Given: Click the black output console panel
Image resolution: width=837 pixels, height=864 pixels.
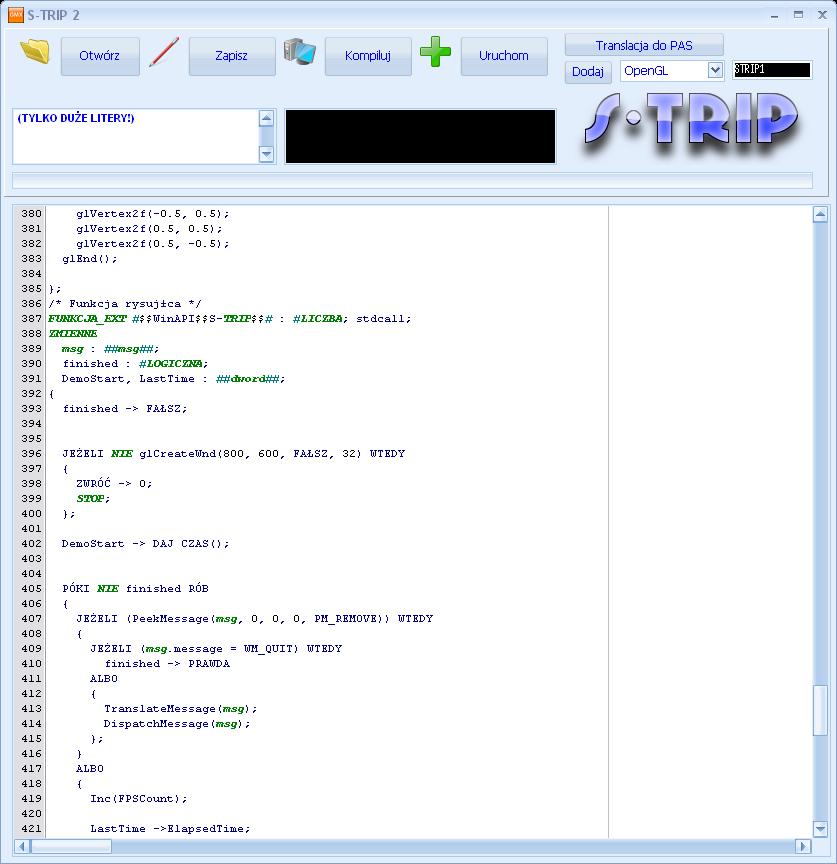Looking at the screenshot, I should click(420, 136).
